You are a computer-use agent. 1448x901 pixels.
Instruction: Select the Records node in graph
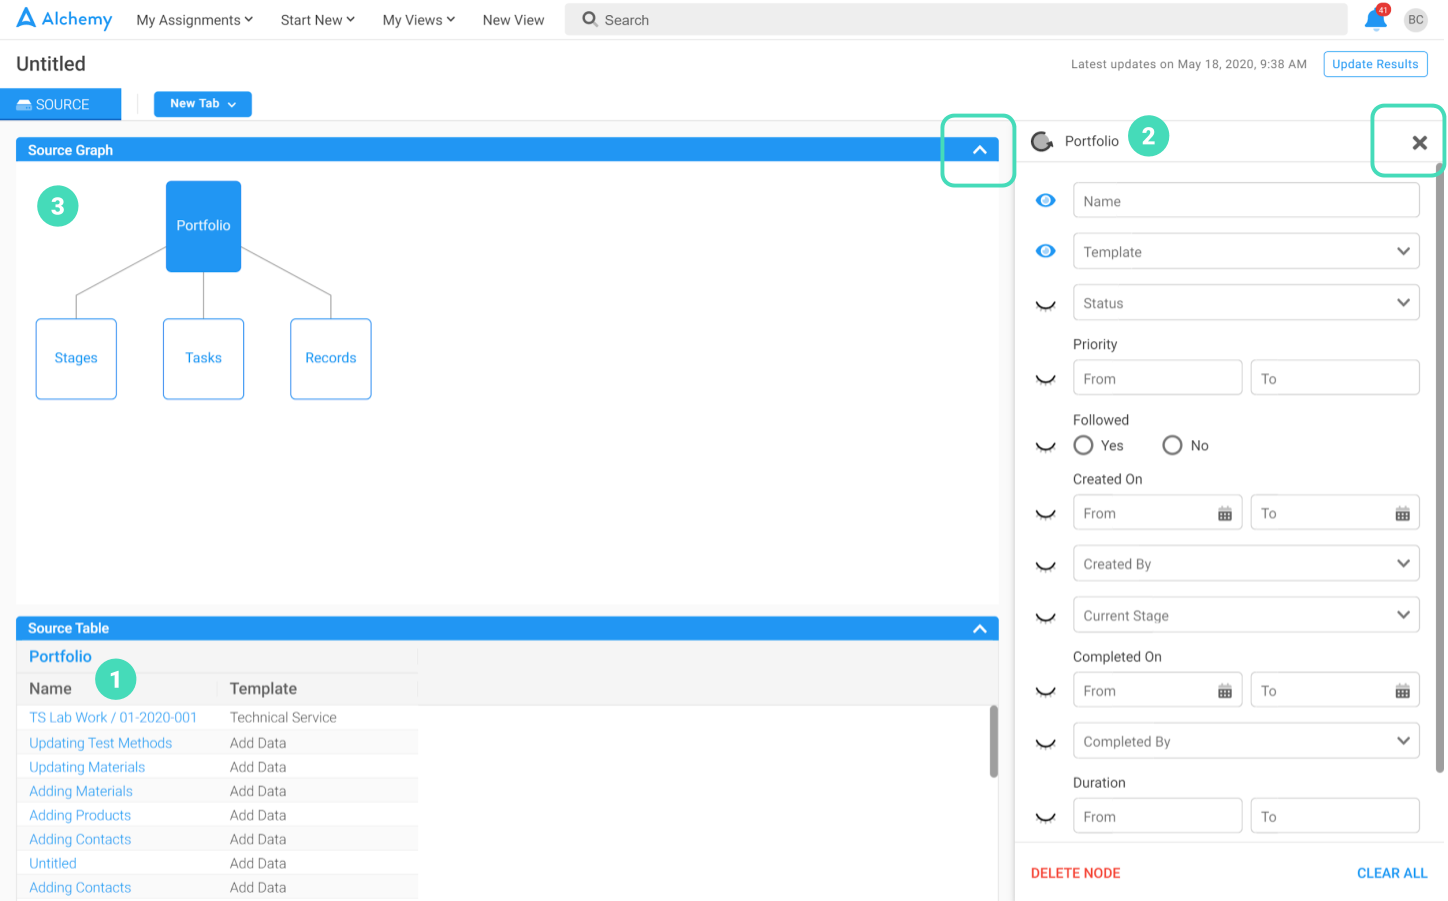331,359
